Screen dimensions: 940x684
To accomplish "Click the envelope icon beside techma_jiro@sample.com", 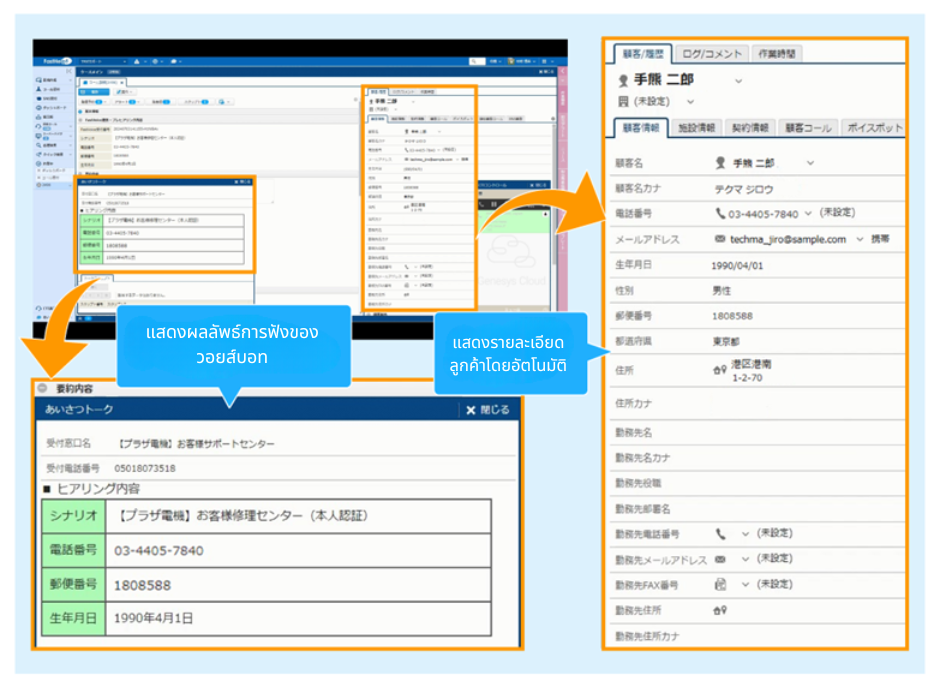I will click(x=720, y=240).
